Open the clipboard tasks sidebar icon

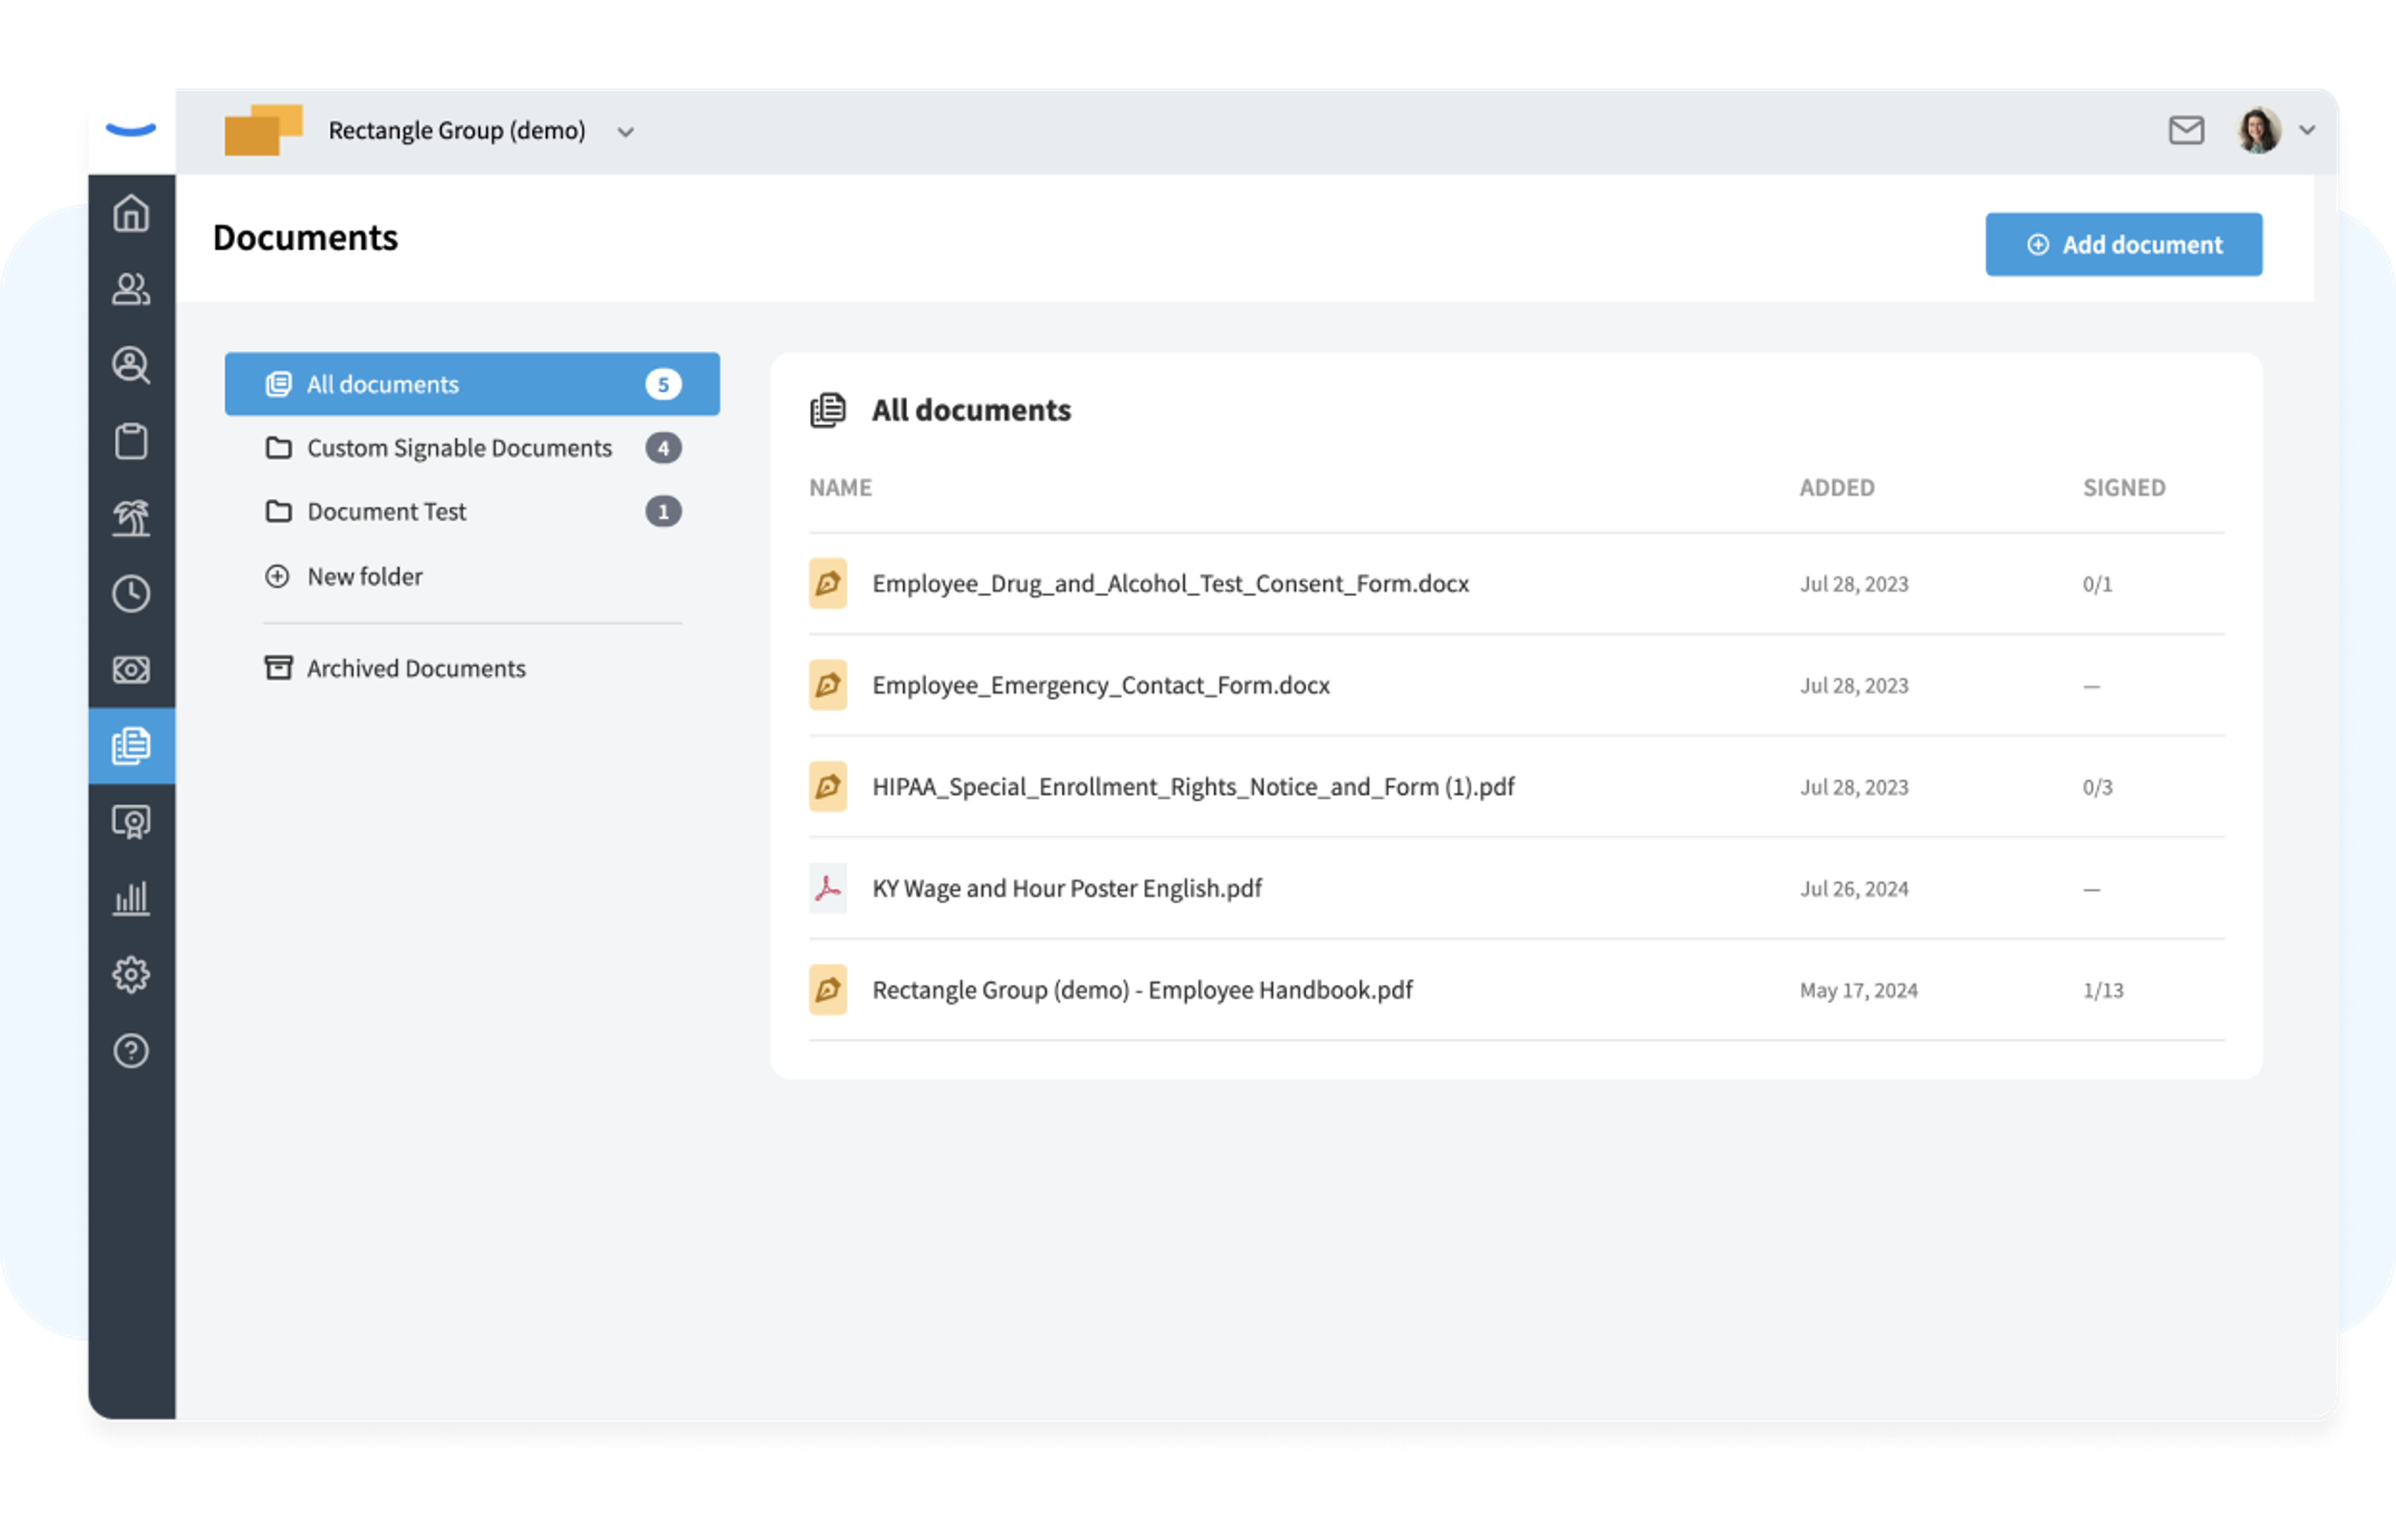point(131,441)
